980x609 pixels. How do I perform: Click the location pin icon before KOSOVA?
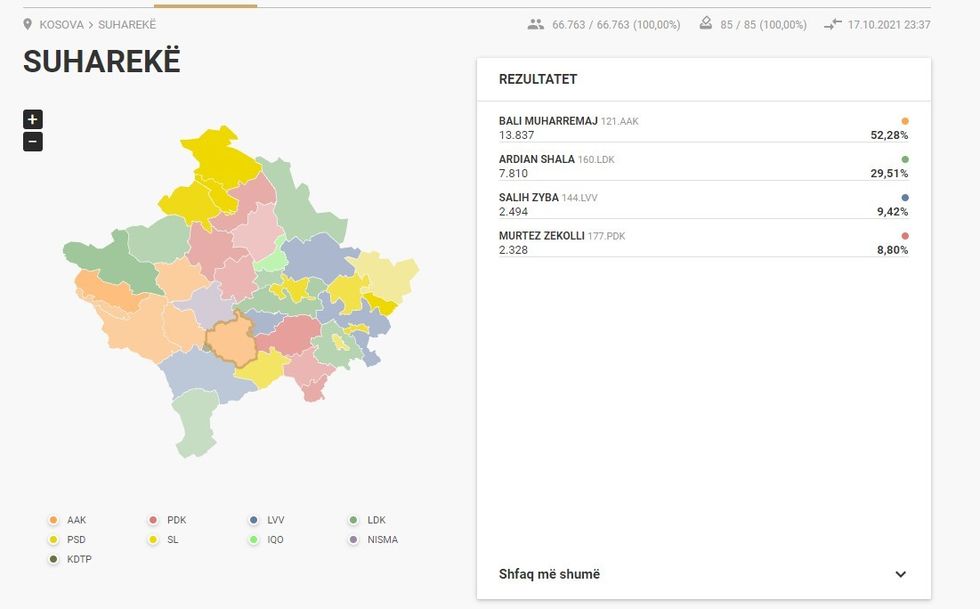click(28, 24)
